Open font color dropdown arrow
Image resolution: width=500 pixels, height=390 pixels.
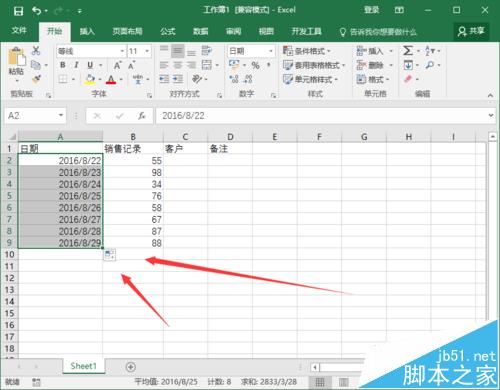point(121,79)
